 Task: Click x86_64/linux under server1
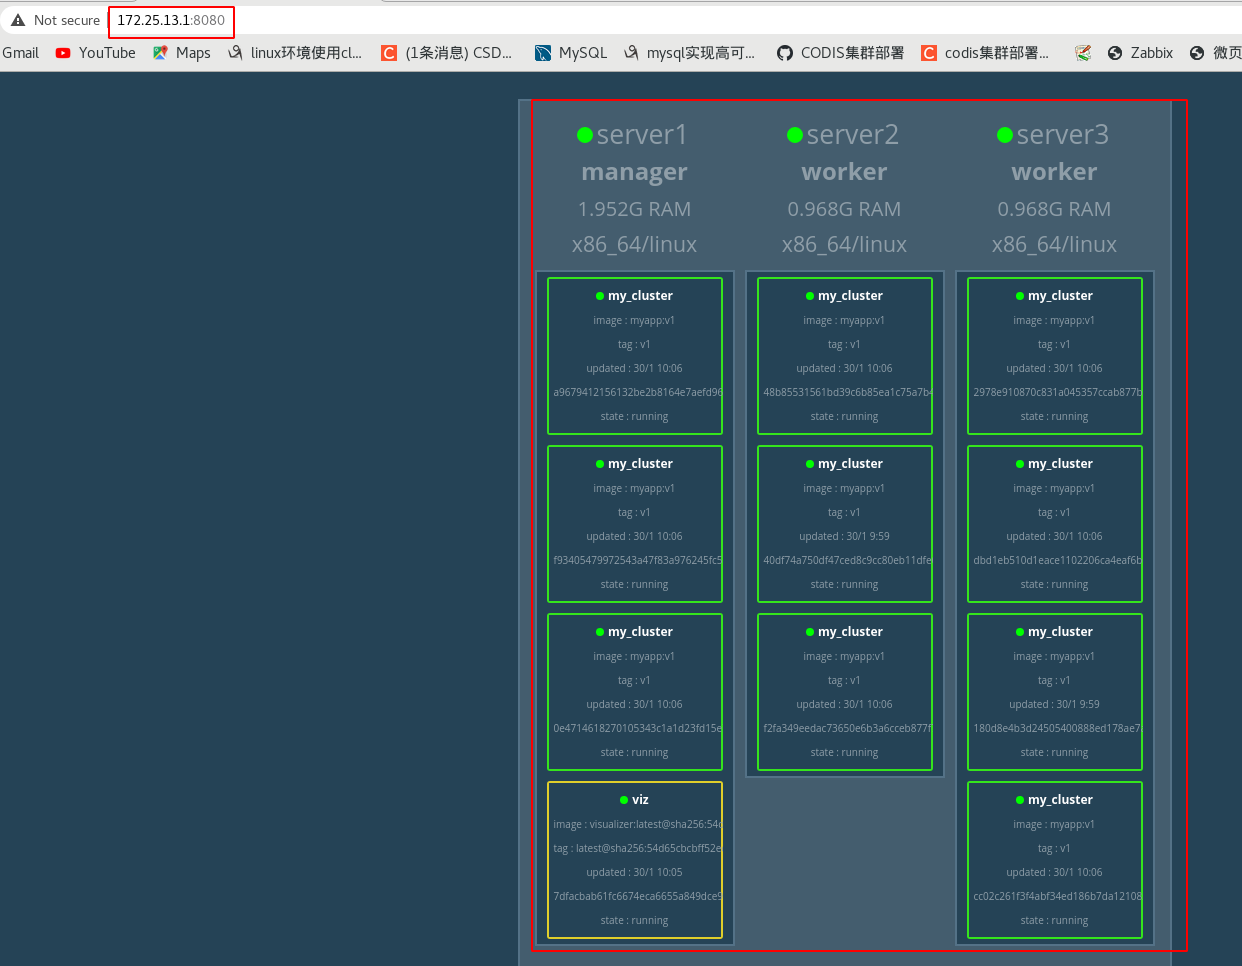(634, 245)
